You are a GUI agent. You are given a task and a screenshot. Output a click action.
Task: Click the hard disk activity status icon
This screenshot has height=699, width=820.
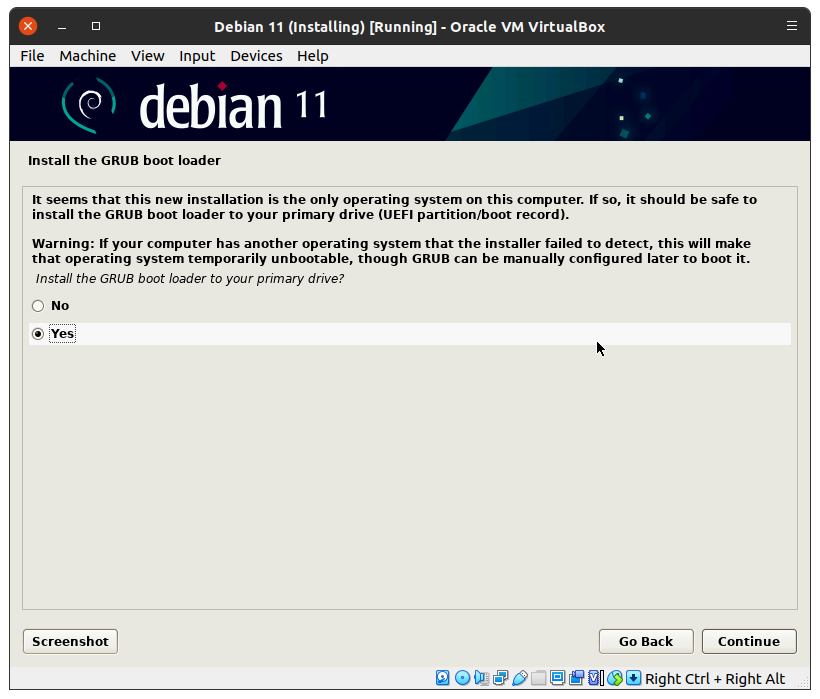[442, 678]
